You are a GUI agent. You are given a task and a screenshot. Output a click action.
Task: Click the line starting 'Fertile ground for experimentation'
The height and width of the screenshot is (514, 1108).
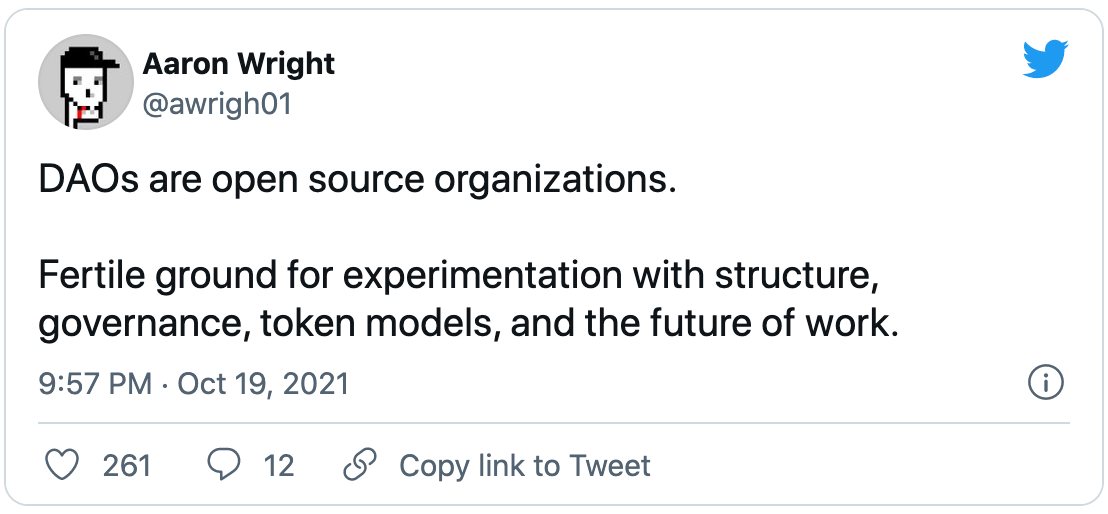coord(458,275)
